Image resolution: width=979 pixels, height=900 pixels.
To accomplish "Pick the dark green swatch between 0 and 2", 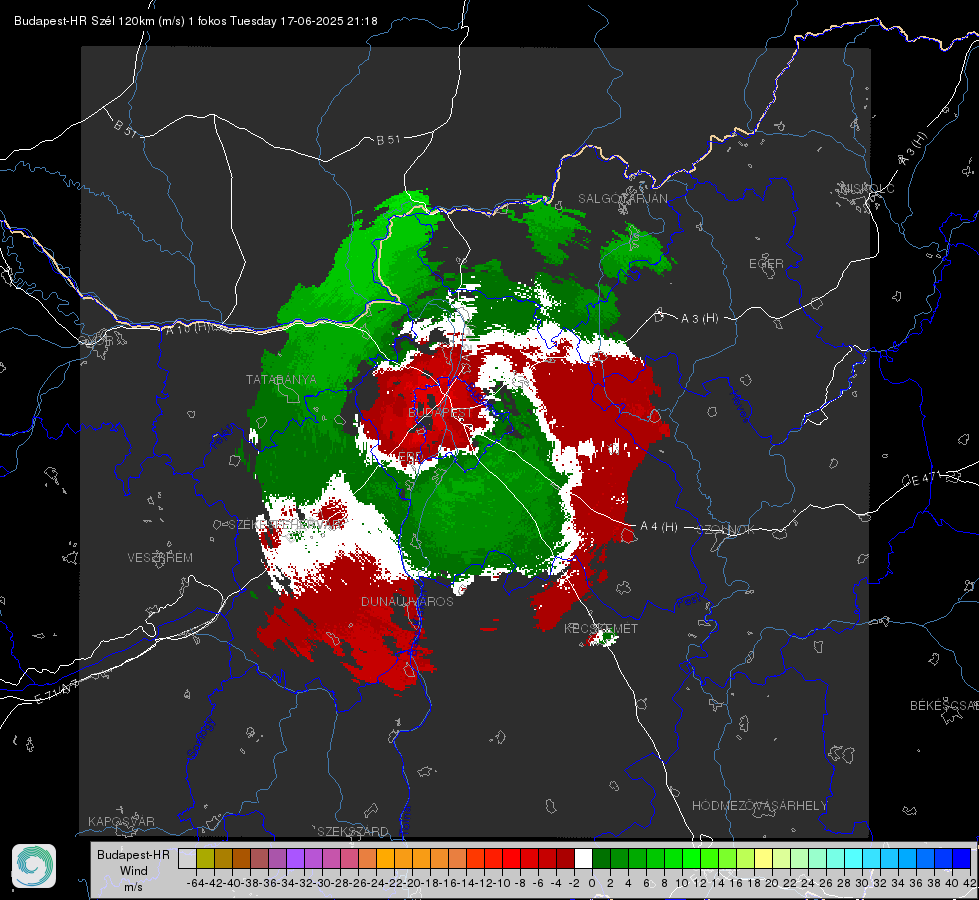I will (601, 858).
